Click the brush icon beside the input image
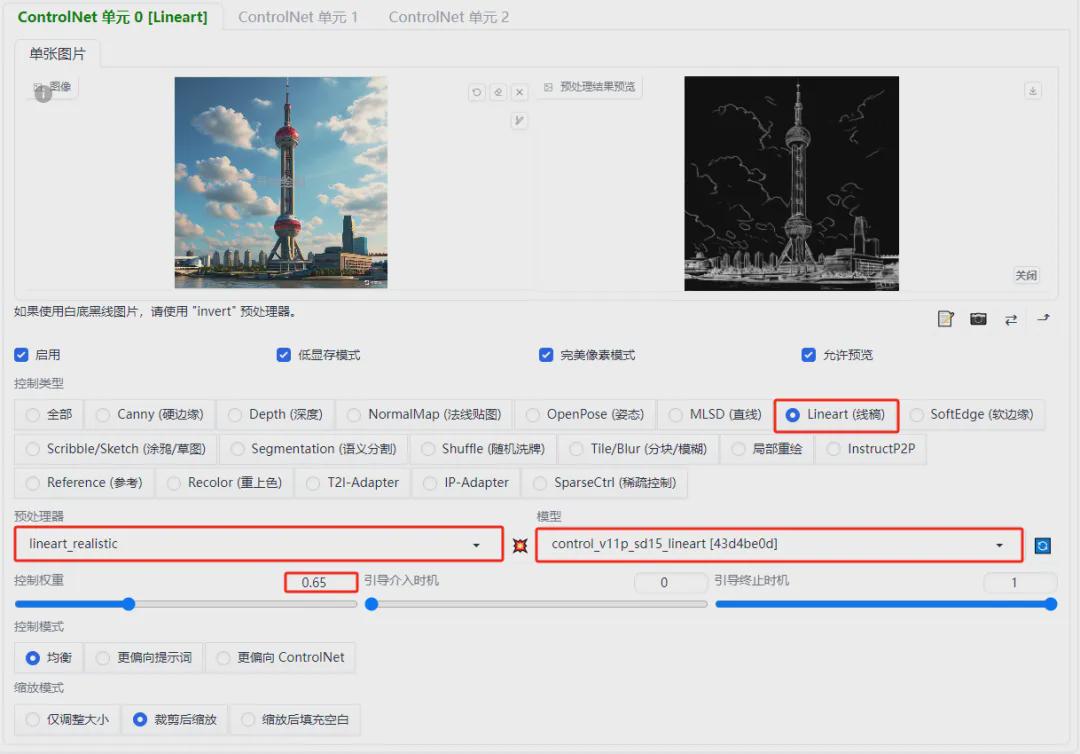The width and height of the screenshot is (1080, 754). [x=519, y=121]
